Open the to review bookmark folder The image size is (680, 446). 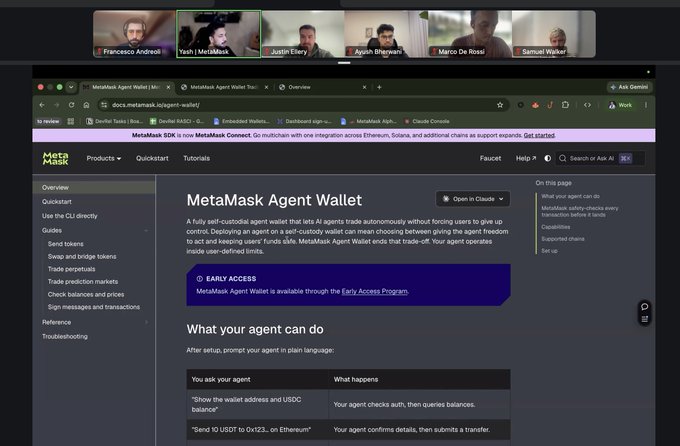pos(48,121)
